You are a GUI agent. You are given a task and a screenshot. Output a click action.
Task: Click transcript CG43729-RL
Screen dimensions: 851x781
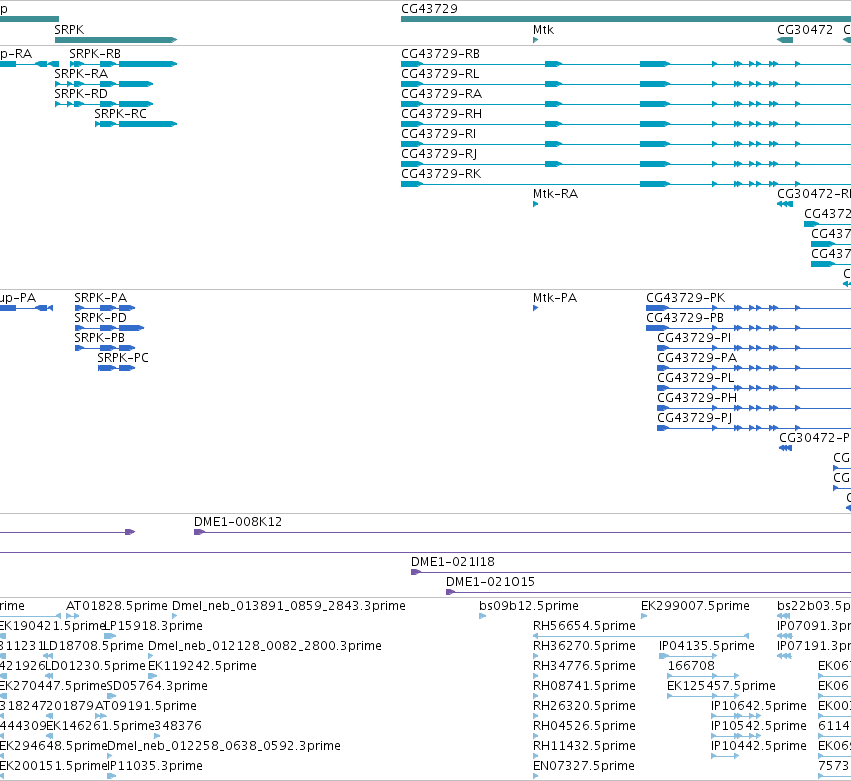point(440,74)
